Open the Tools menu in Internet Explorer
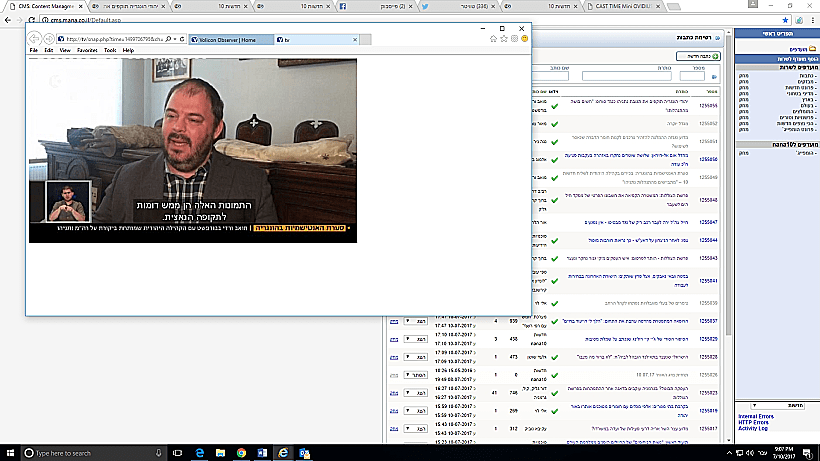 click(x=110, y=49)
